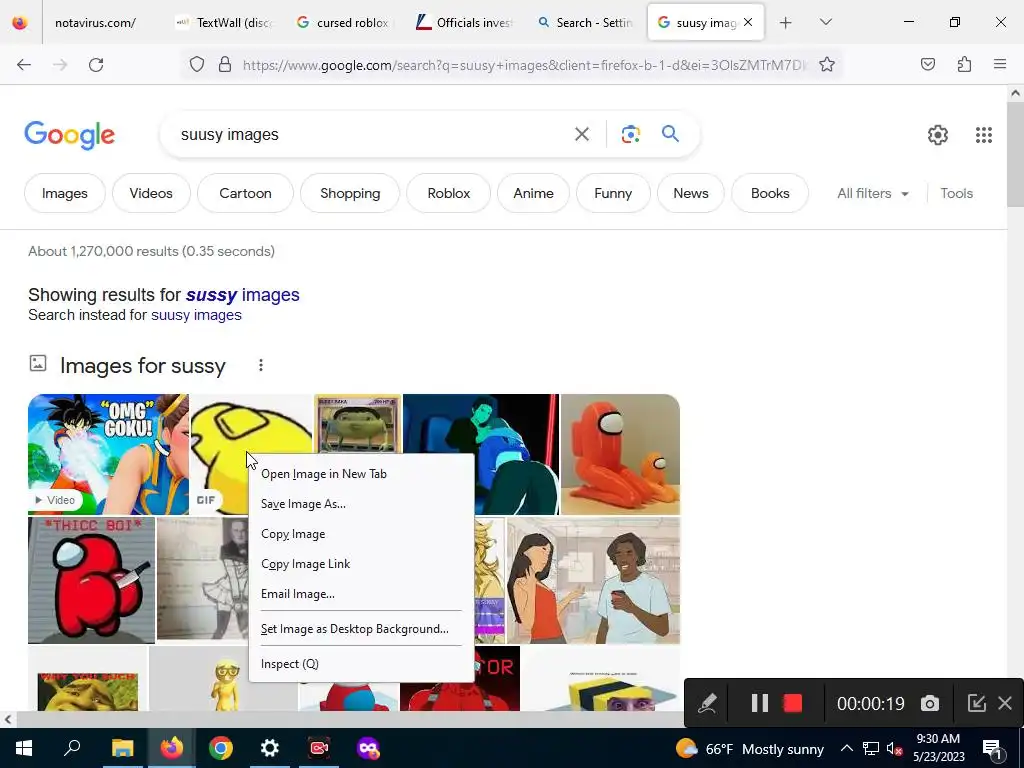Clear the search box with the X icon
1024x768 pixels.
tap(581, 135)
